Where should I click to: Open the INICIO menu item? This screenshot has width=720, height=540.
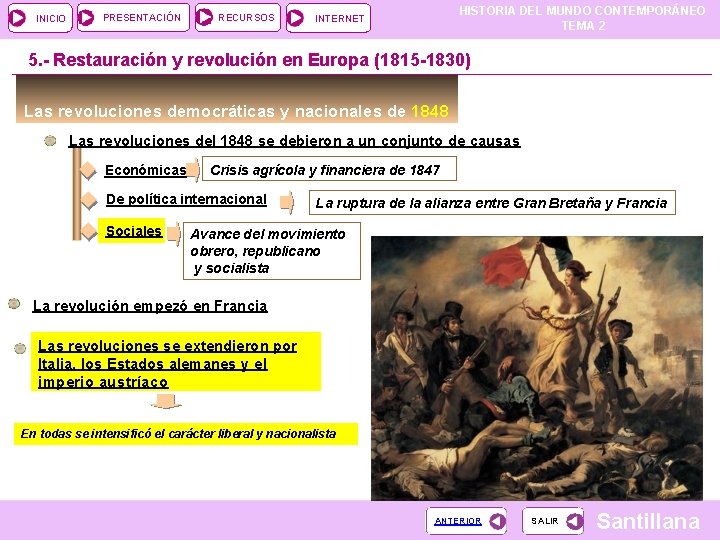click(x=40, y=18)
